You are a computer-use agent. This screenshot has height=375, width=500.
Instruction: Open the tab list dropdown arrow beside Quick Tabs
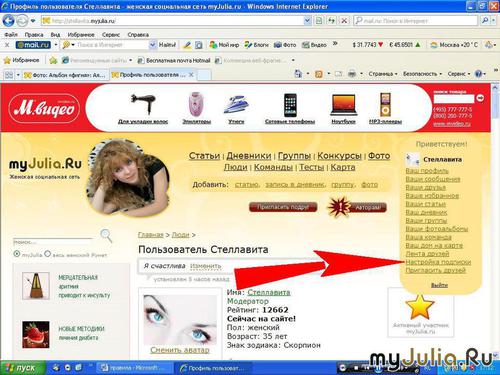click(18, 75)
